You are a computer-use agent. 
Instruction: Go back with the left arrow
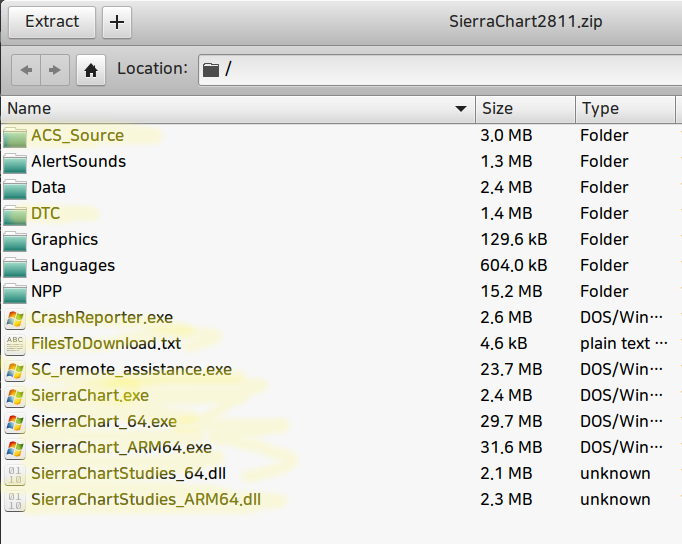pos(26,70)
